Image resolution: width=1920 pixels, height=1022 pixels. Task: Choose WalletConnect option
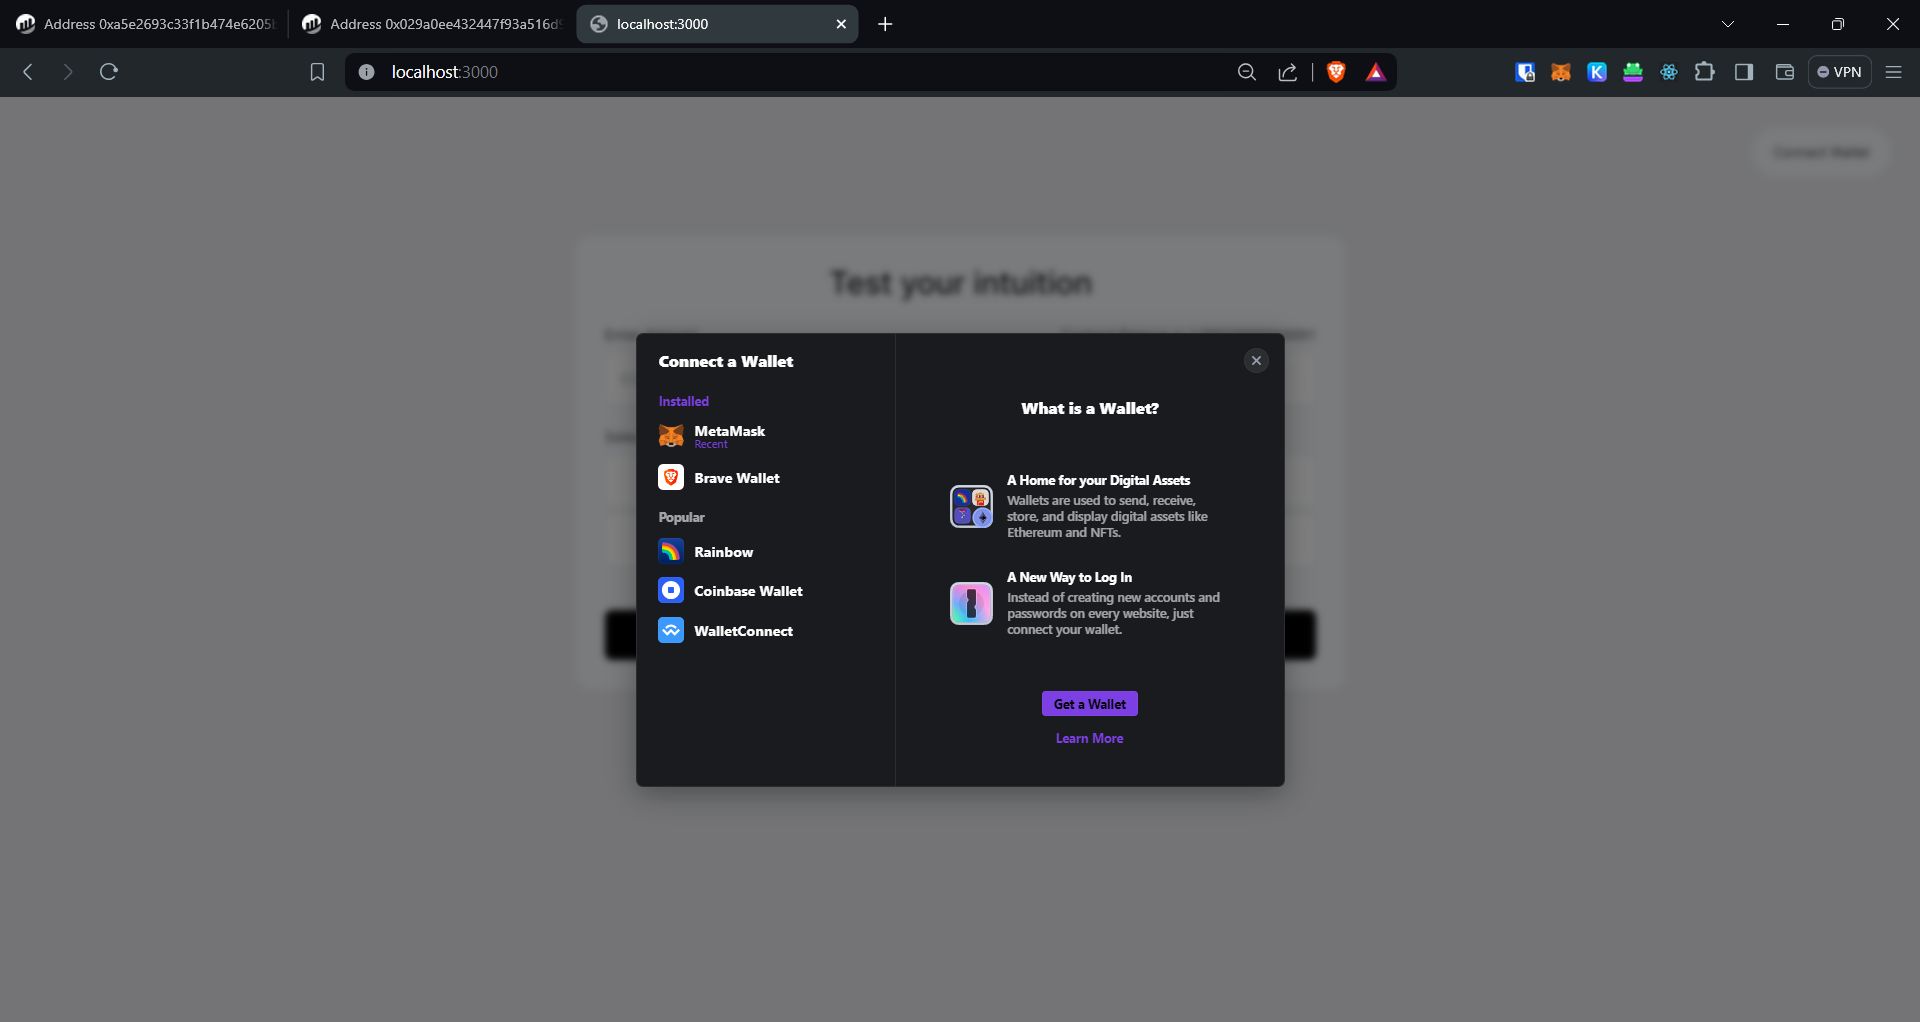tap(764, 631)
